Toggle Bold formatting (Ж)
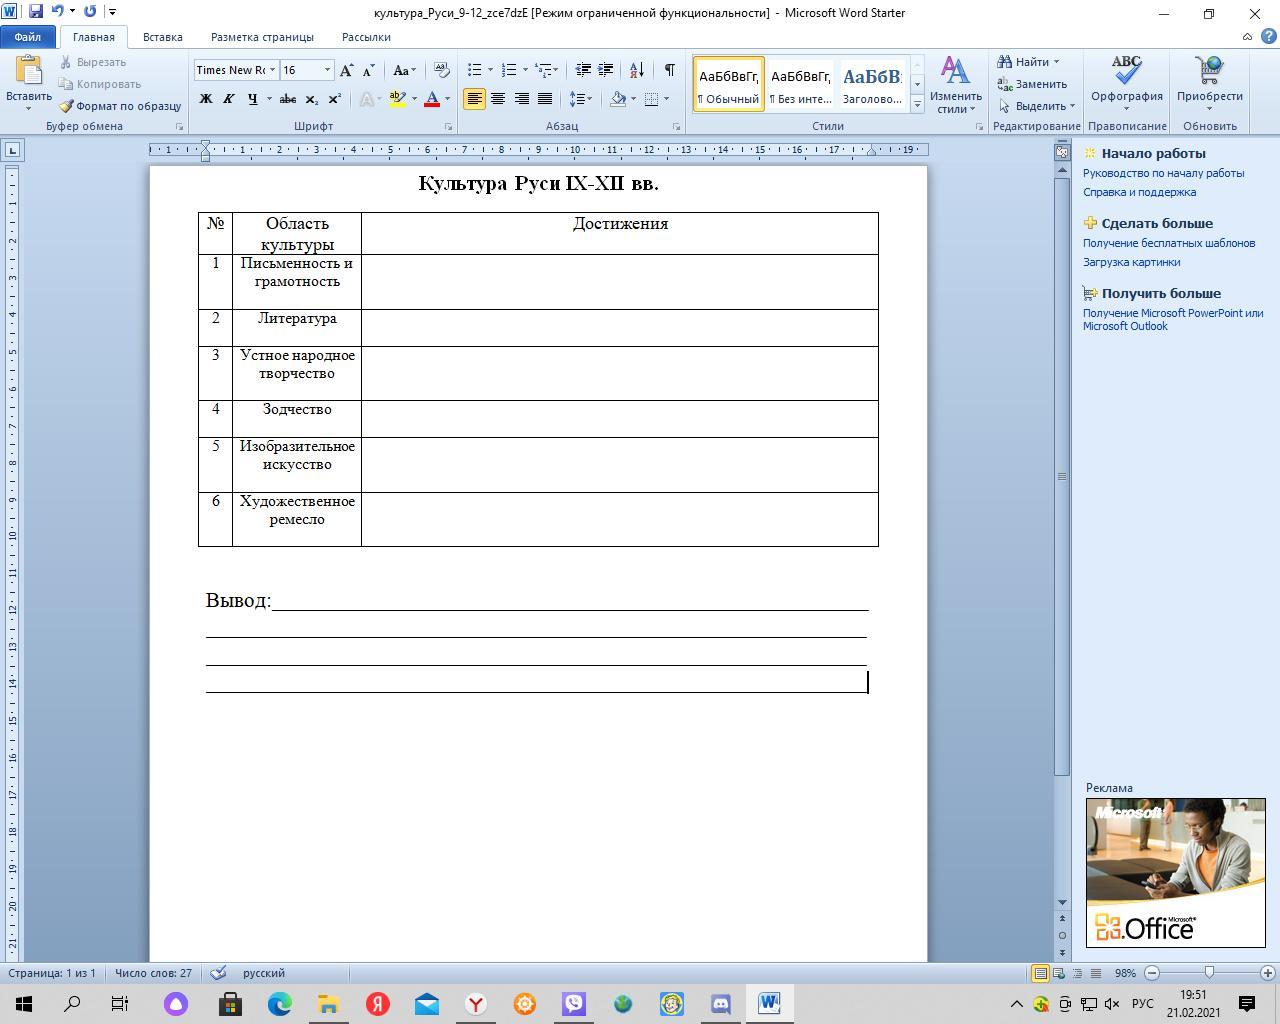The height and width of the screenshot is (1024, 1280). [x=206, y=99]
